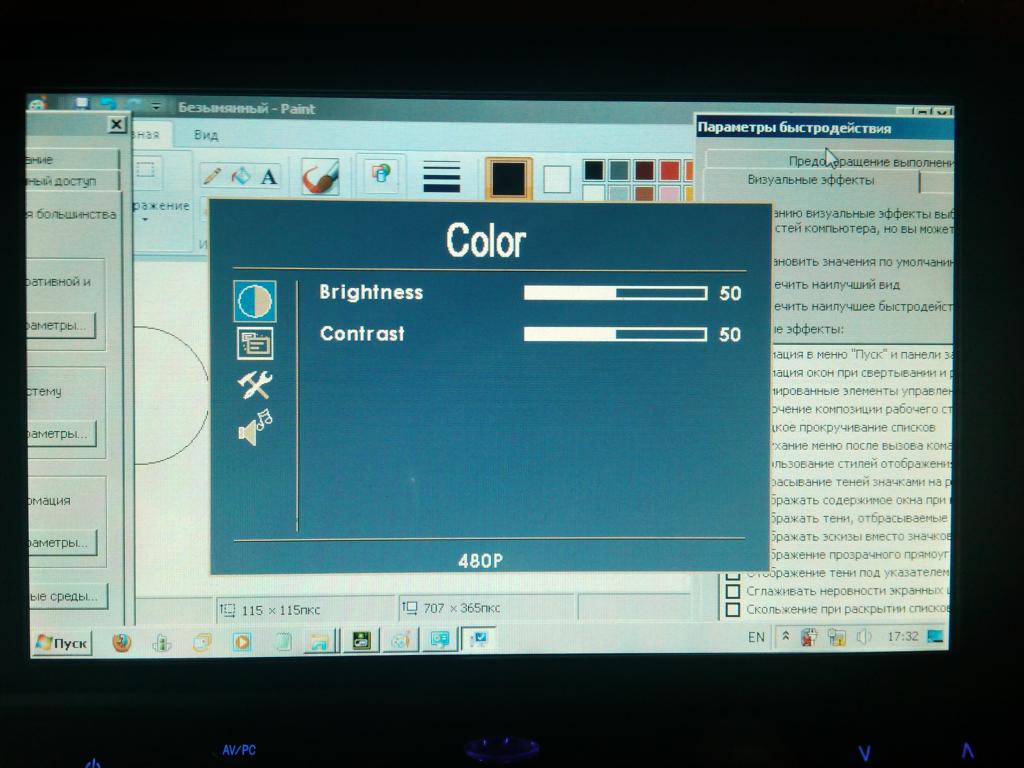Select the Color 1 foreground swatch
Image resolution: width=1024 pixels, height=768 pixels.
pyautogui.click(x=508, y=179)
